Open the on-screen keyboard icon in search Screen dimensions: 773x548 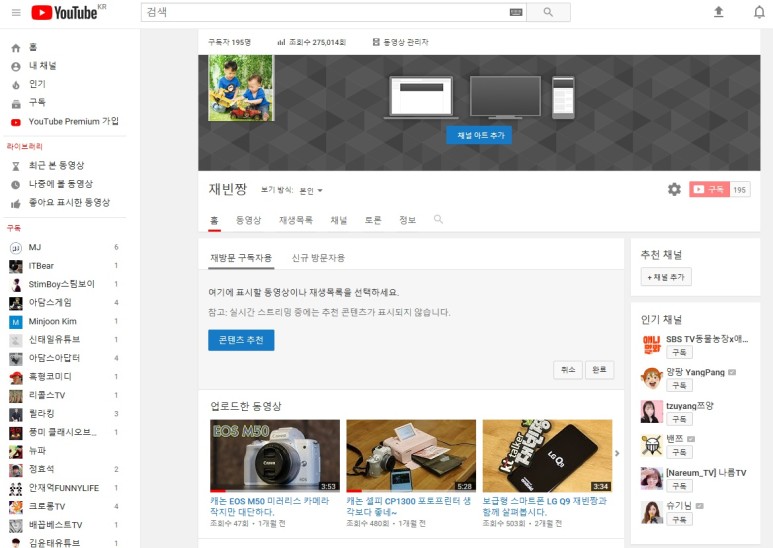pyautogui.click(x=516, y=12)
